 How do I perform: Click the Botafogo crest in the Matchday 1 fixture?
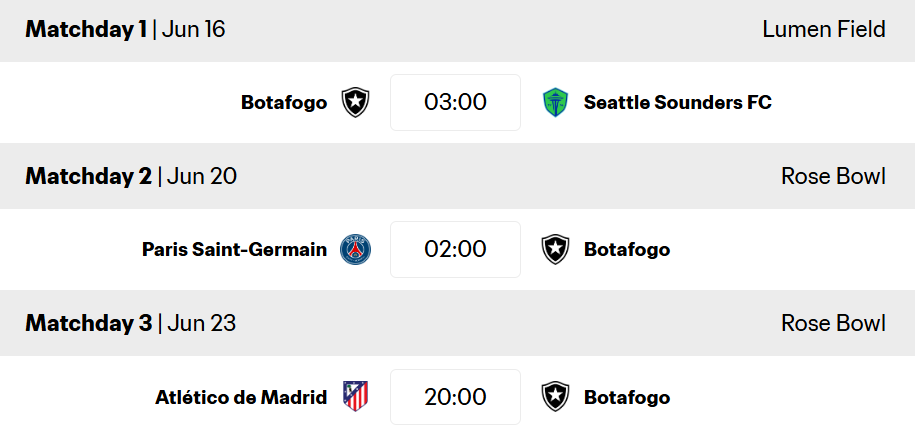coord(355,102)
